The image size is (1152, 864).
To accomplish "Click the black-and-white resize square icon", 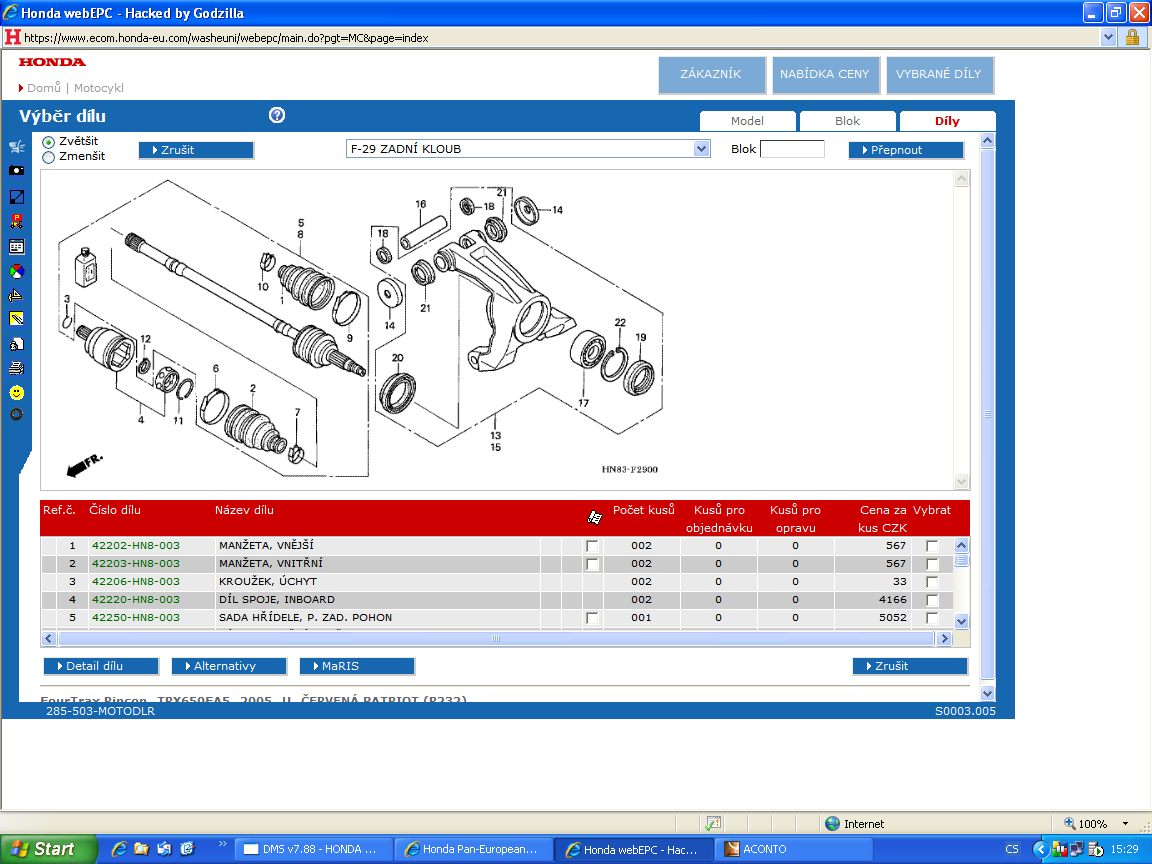I will (16, 196).
